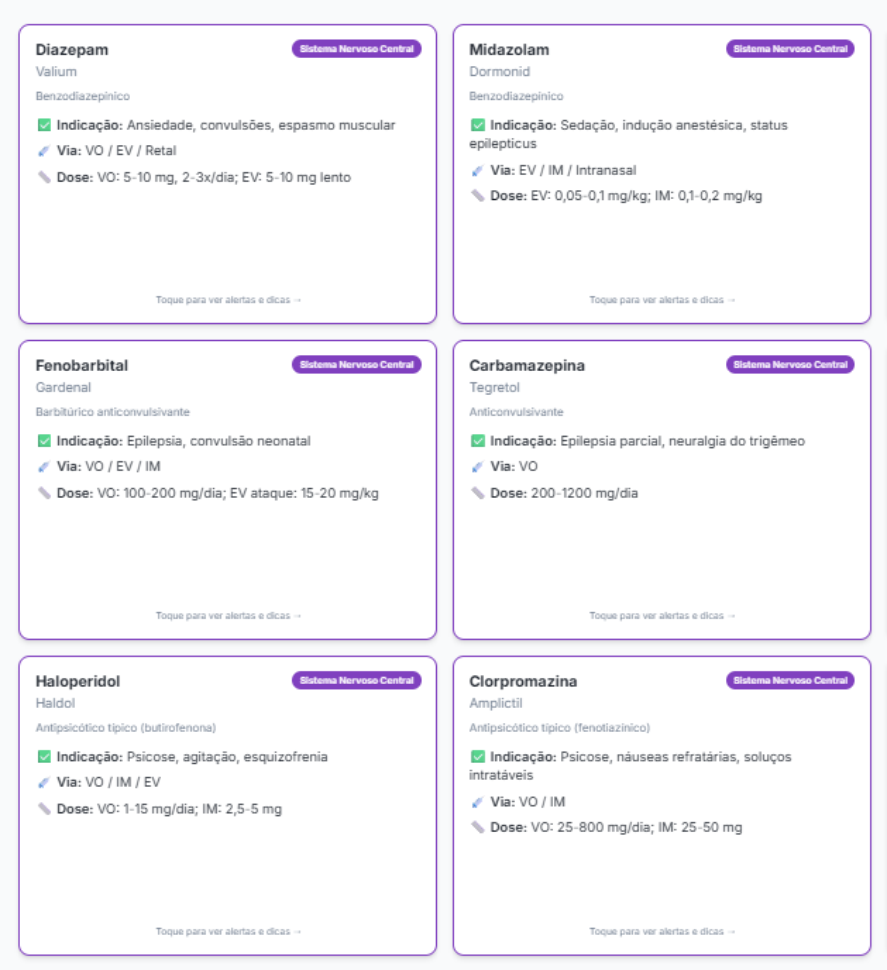Open the Fenobarbital card title

point(82,366)
